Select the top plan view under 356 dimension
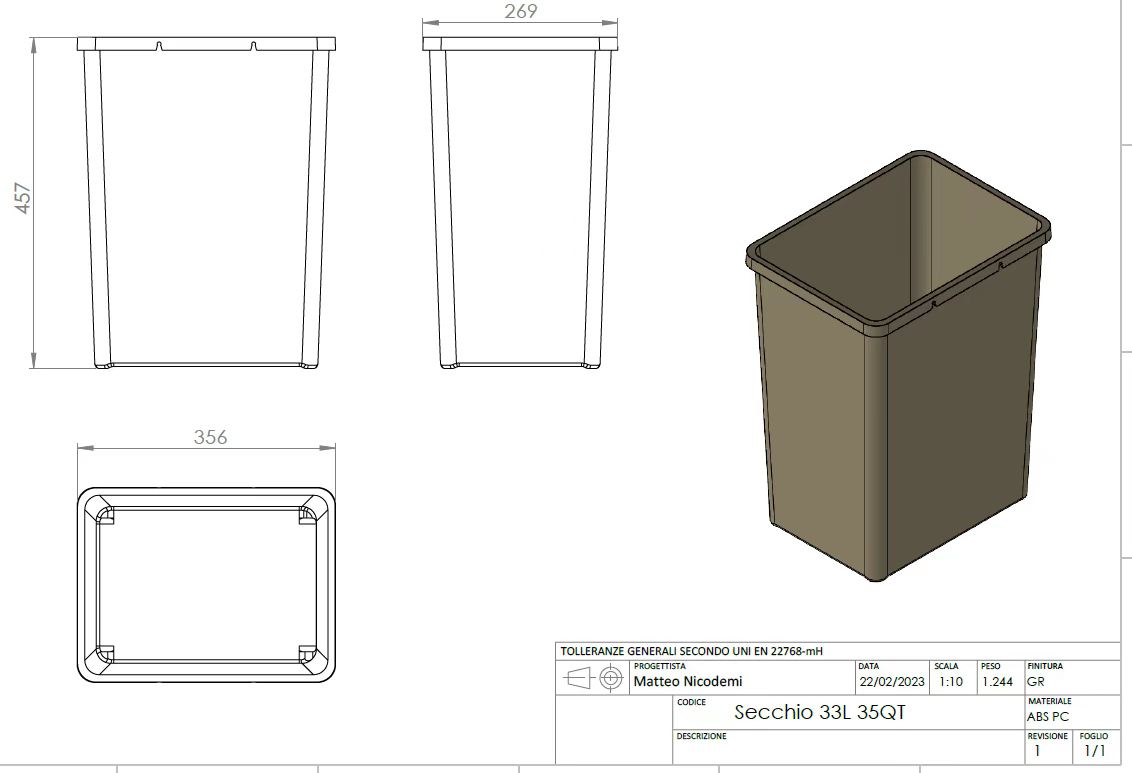This screenshot has width=1132, height=773. (x=207, y=584)
